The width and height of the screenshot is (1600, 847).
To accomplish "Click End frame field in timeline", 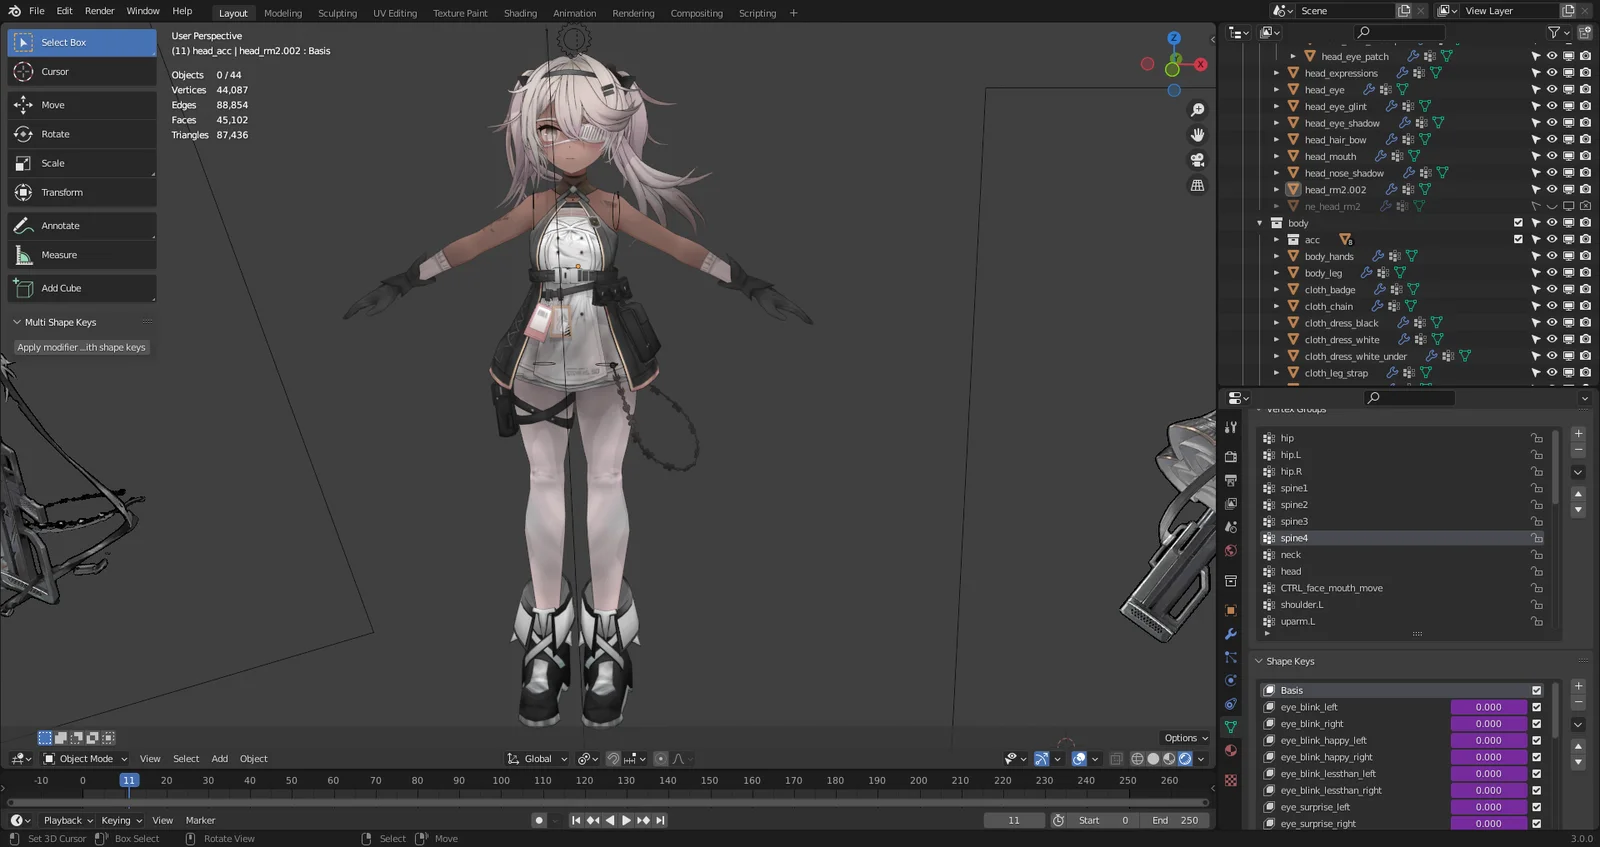I will (1174, 820).
